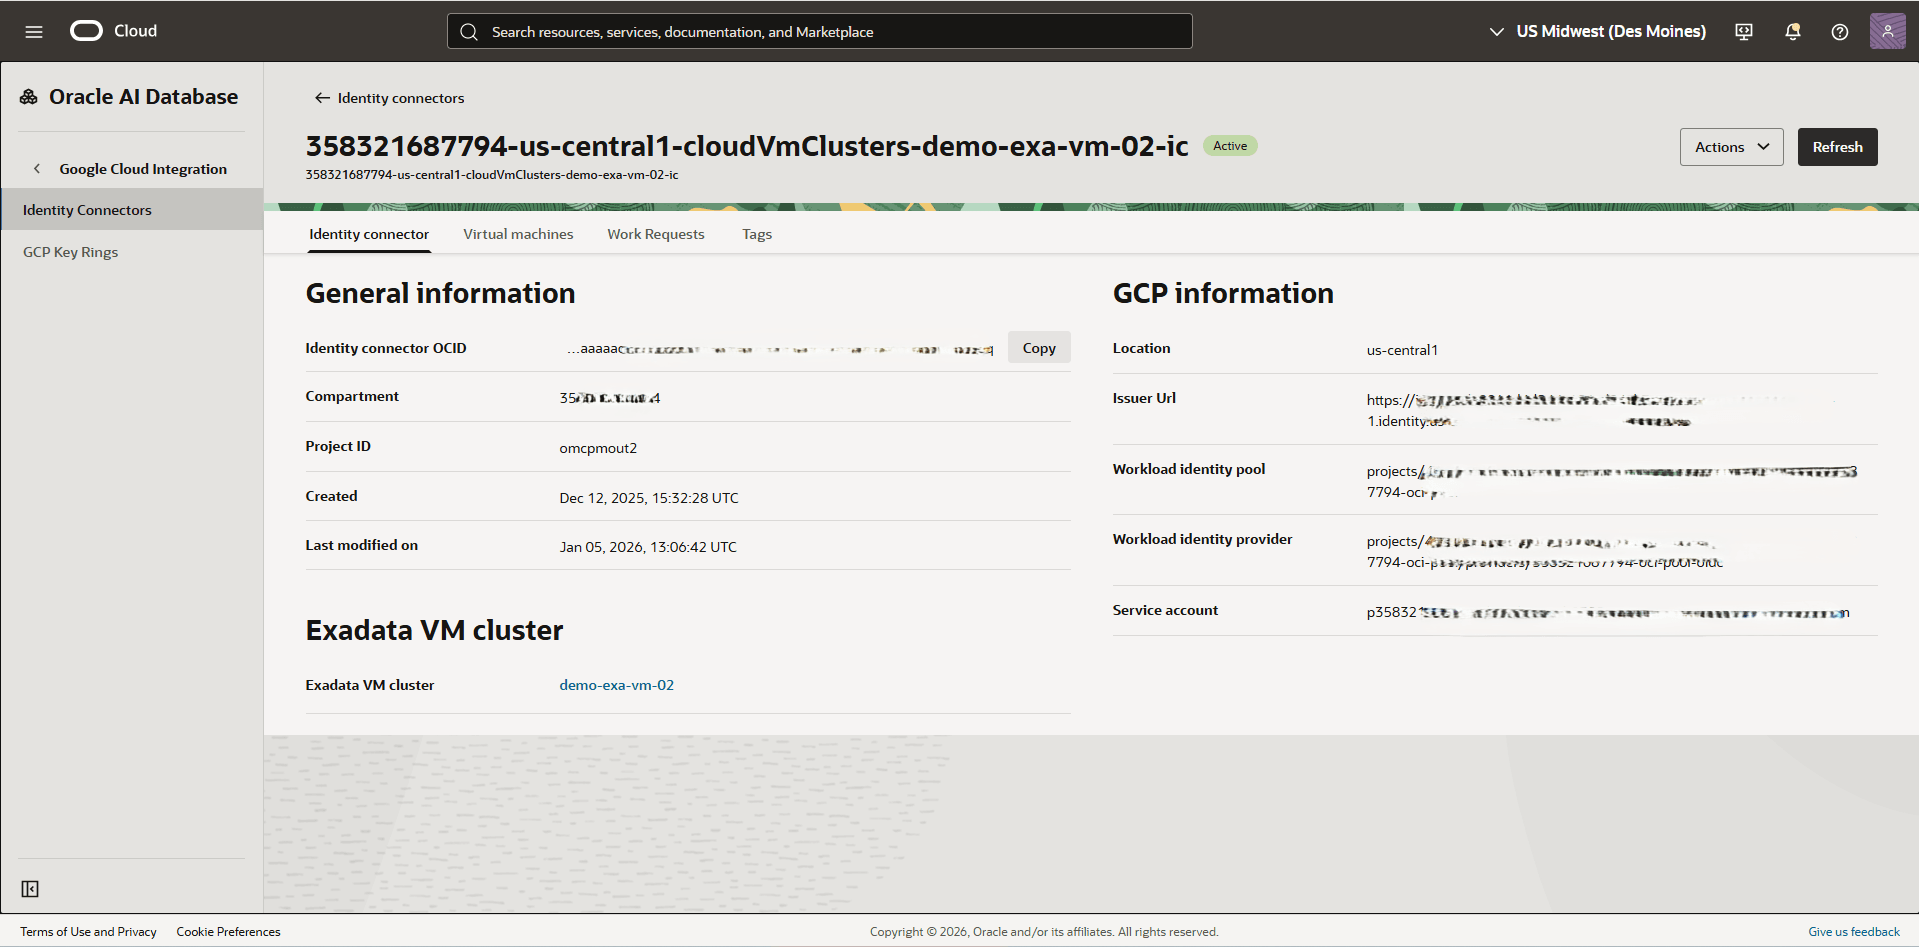The height and width of the screenshot is (947, 1919).
Task: Open the notifications bell
Action: 1791,31
